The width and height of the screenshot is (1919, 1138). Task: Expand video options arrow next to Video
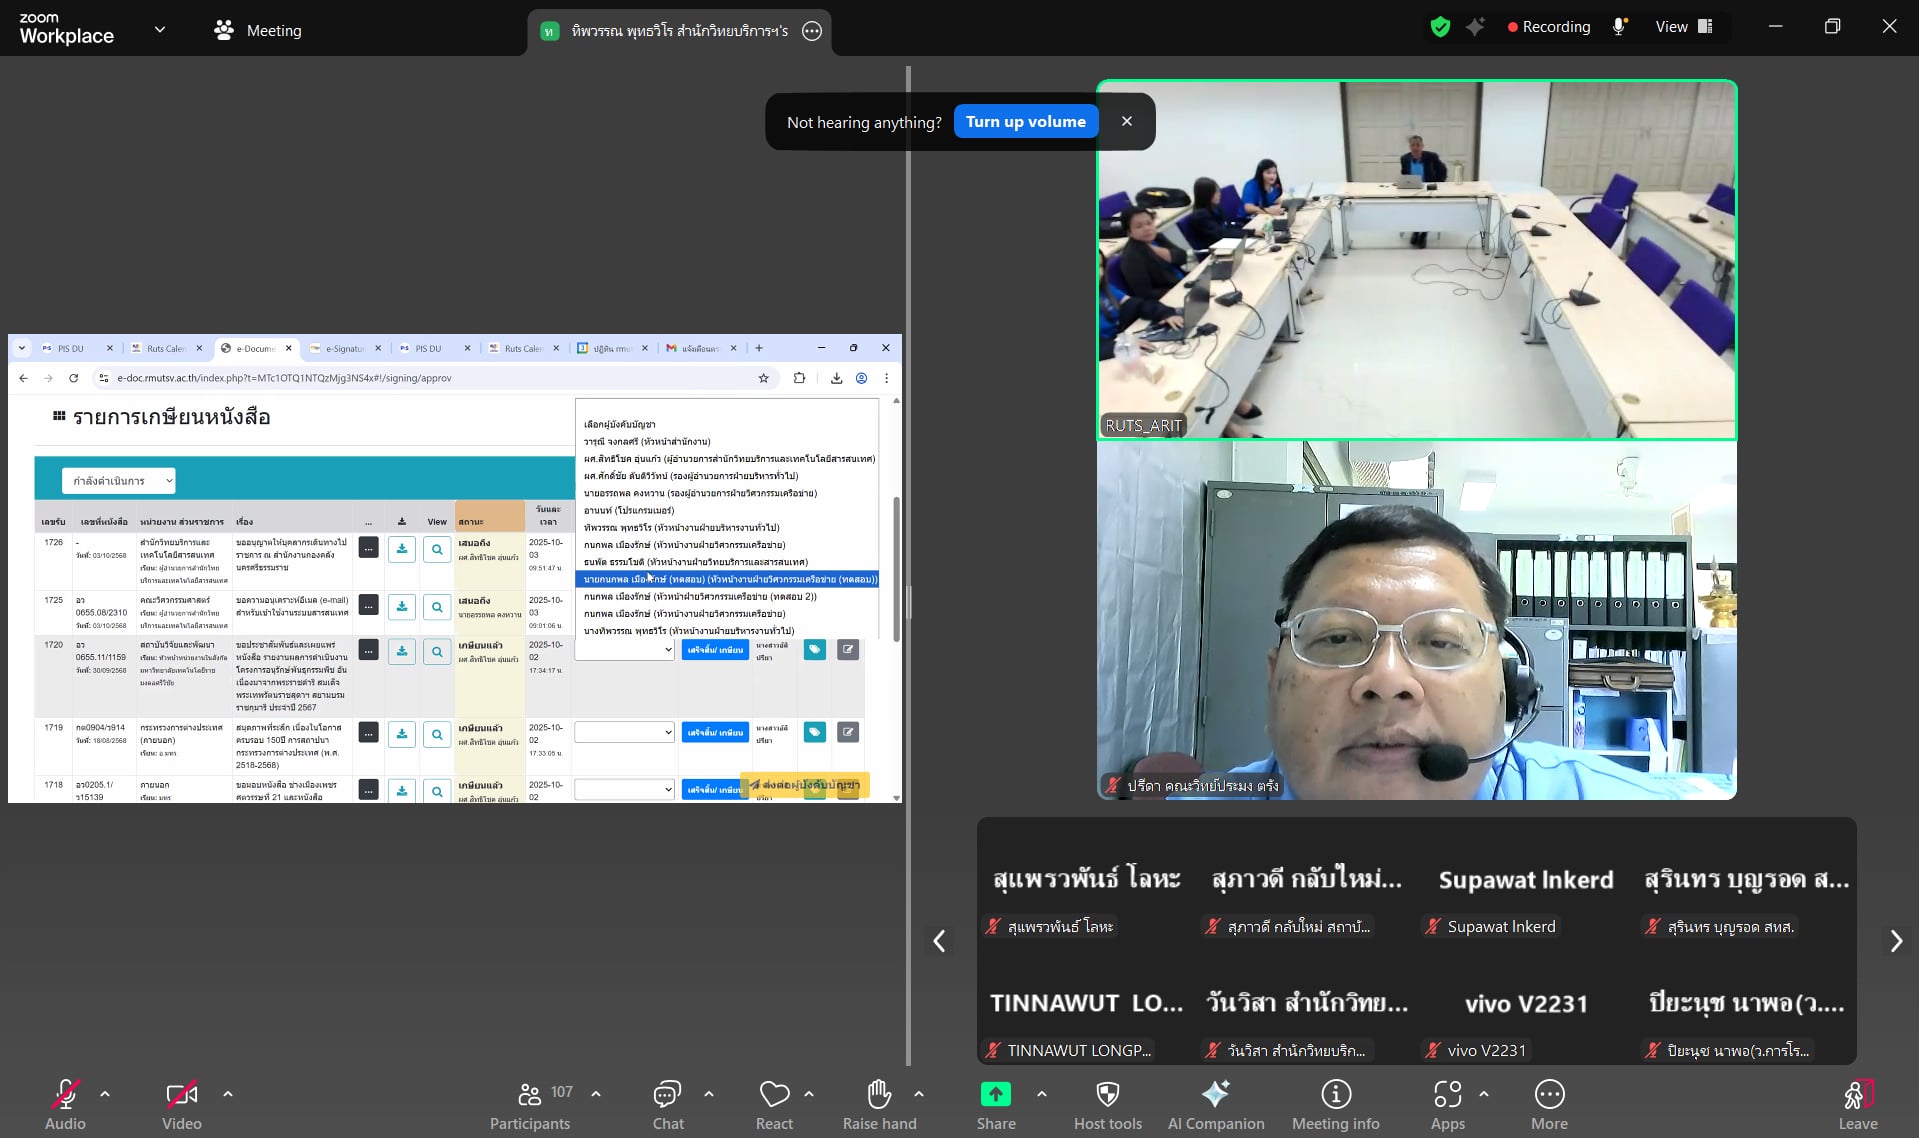pos(228,1094)
